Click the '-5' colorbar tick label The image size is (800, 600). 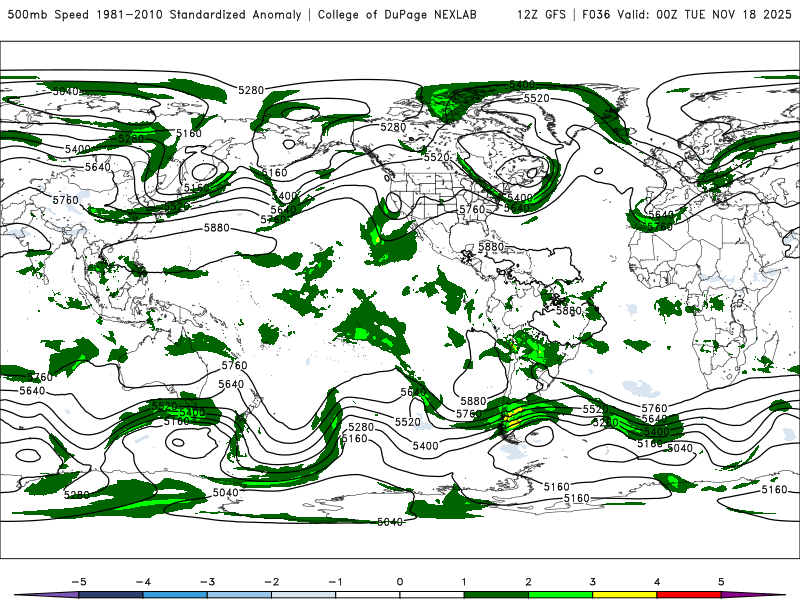[79, 582]
